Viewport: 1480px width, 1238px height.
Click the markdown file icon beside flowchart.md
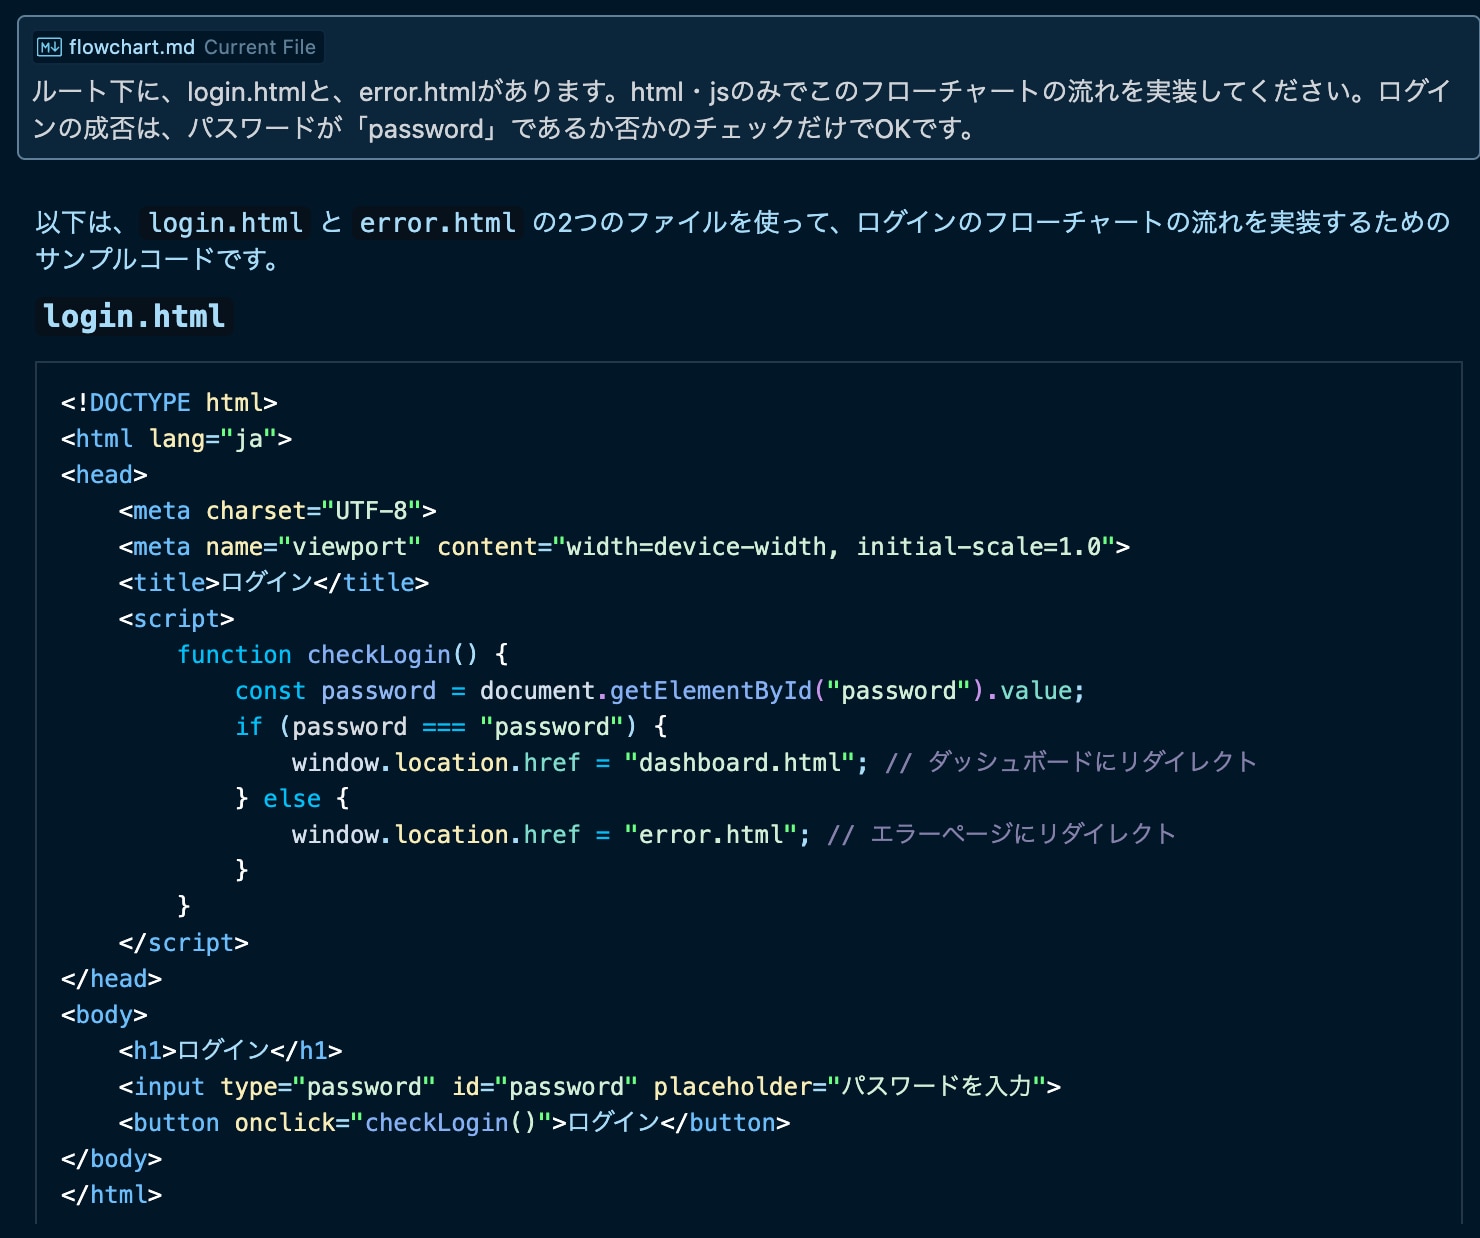[x=49, y=47]
